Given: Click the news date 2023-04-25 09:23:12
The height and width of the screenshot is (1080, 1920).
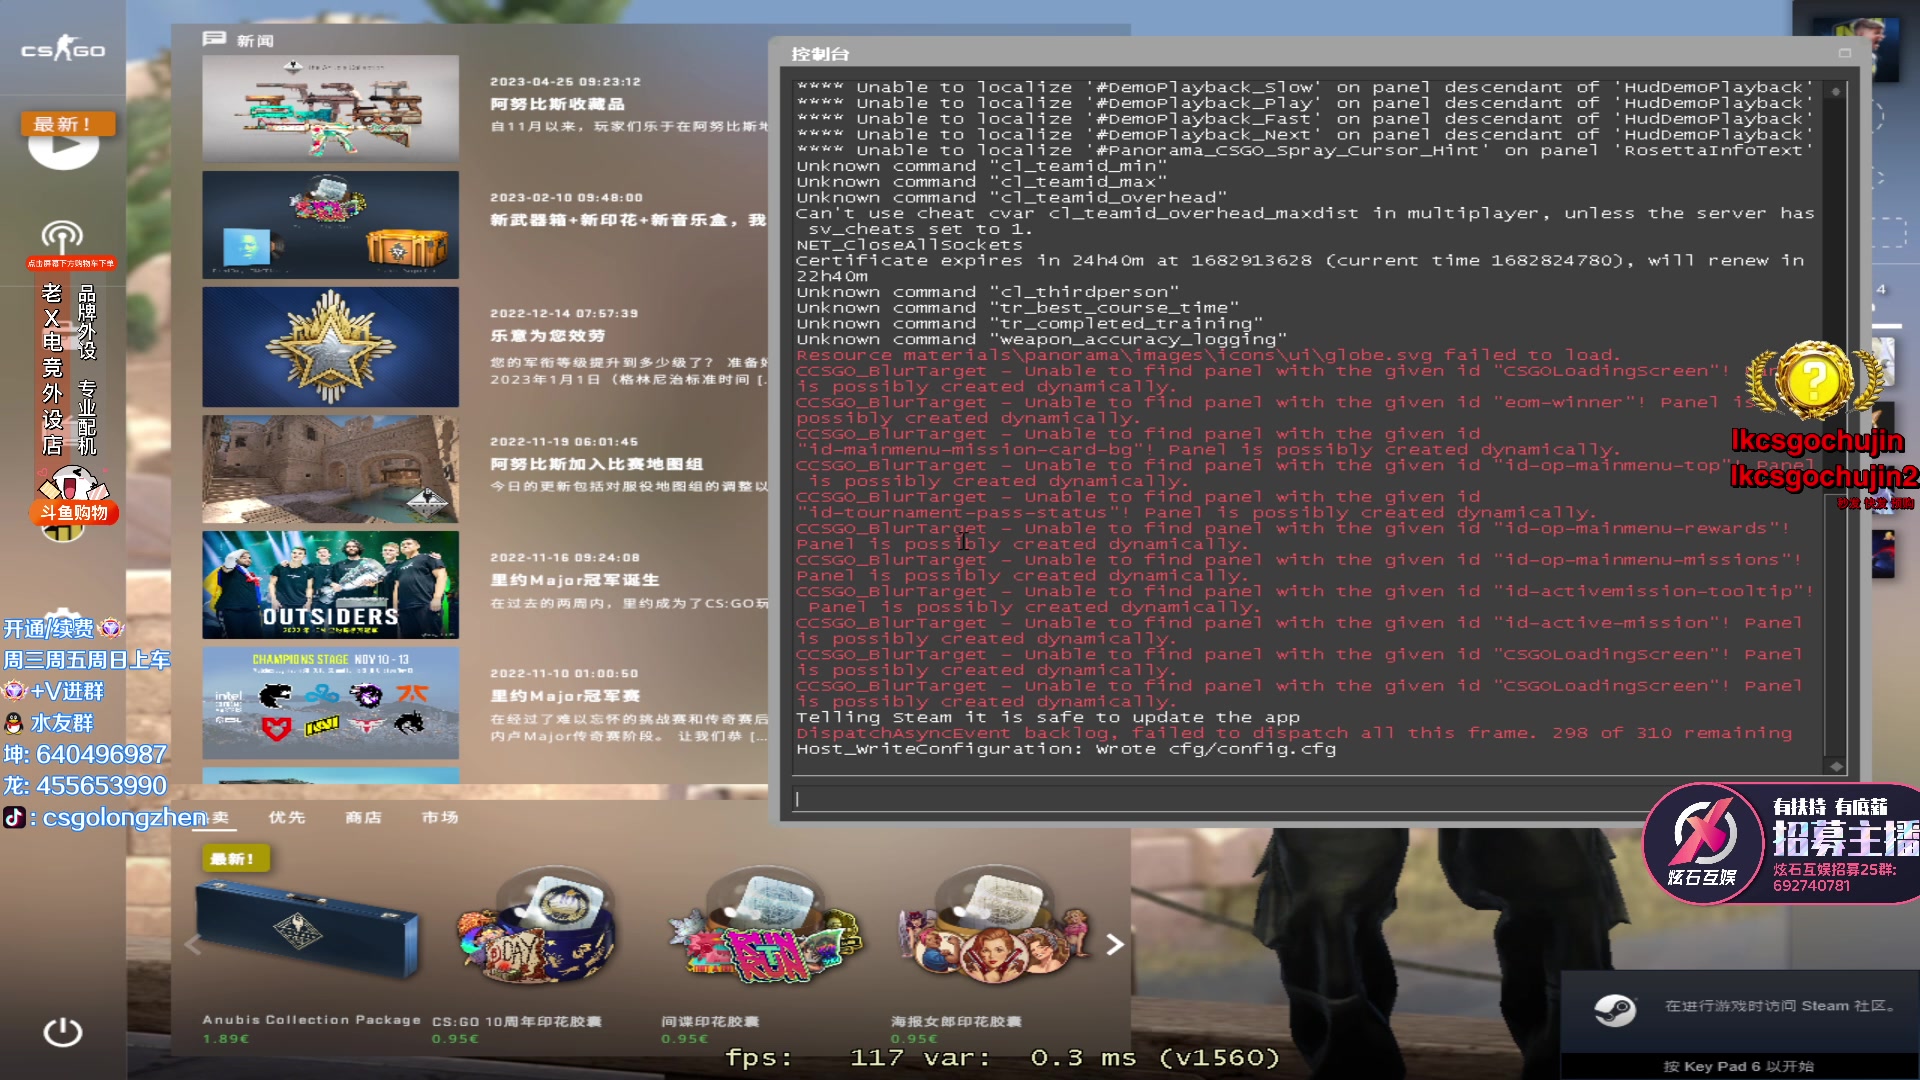Looking at the screenshot, I should (x=565, y=82).
